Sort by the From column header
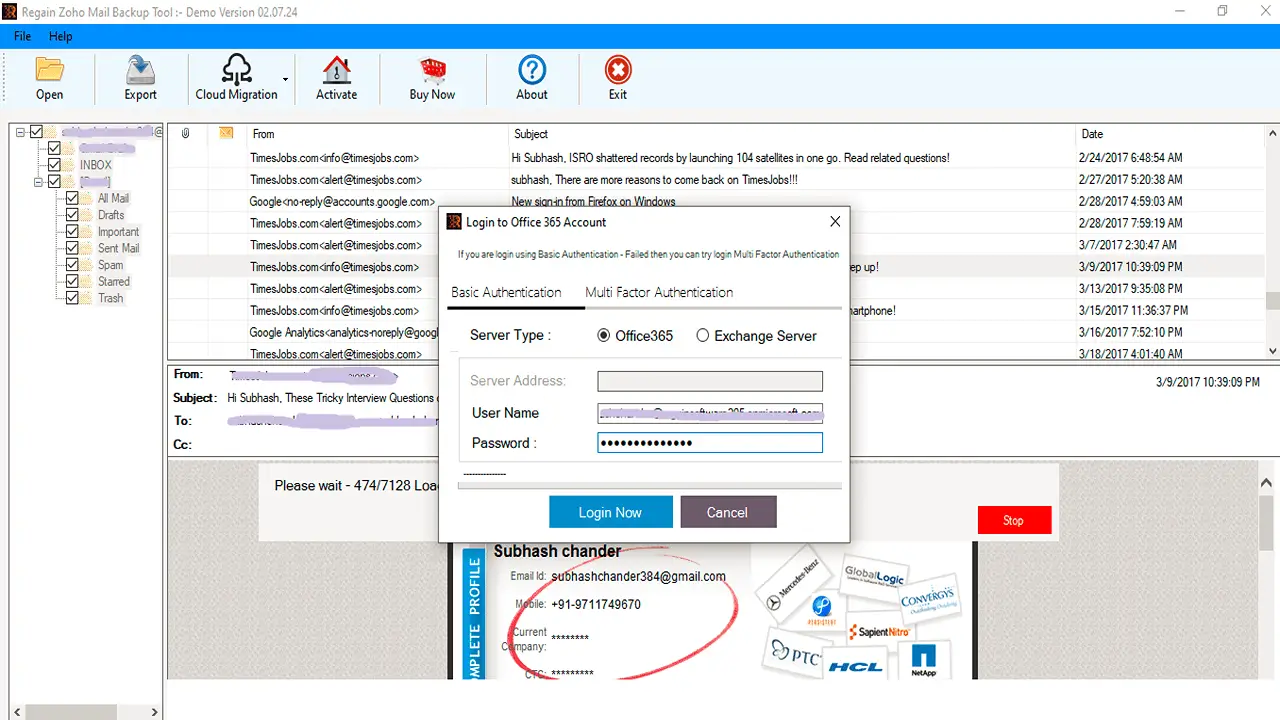This screenshot has width=1280, height=720. (263, 134)
